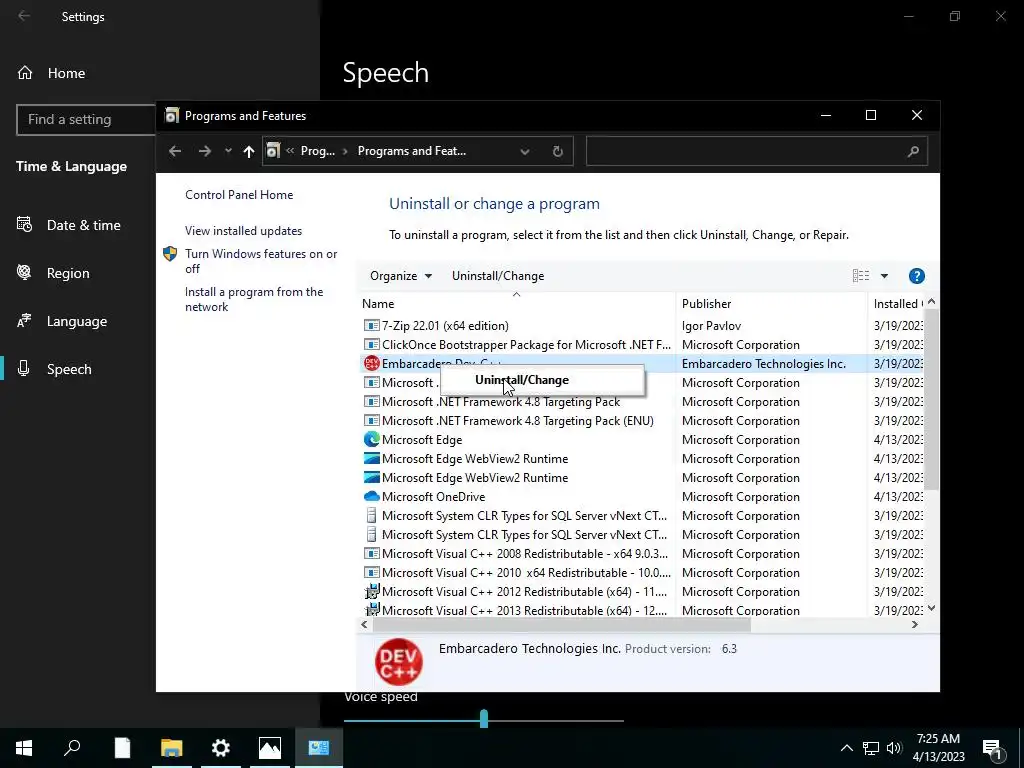Screen dimensions: 1024x768
Task: Change view using the view options icon
Action: (861, 276)
